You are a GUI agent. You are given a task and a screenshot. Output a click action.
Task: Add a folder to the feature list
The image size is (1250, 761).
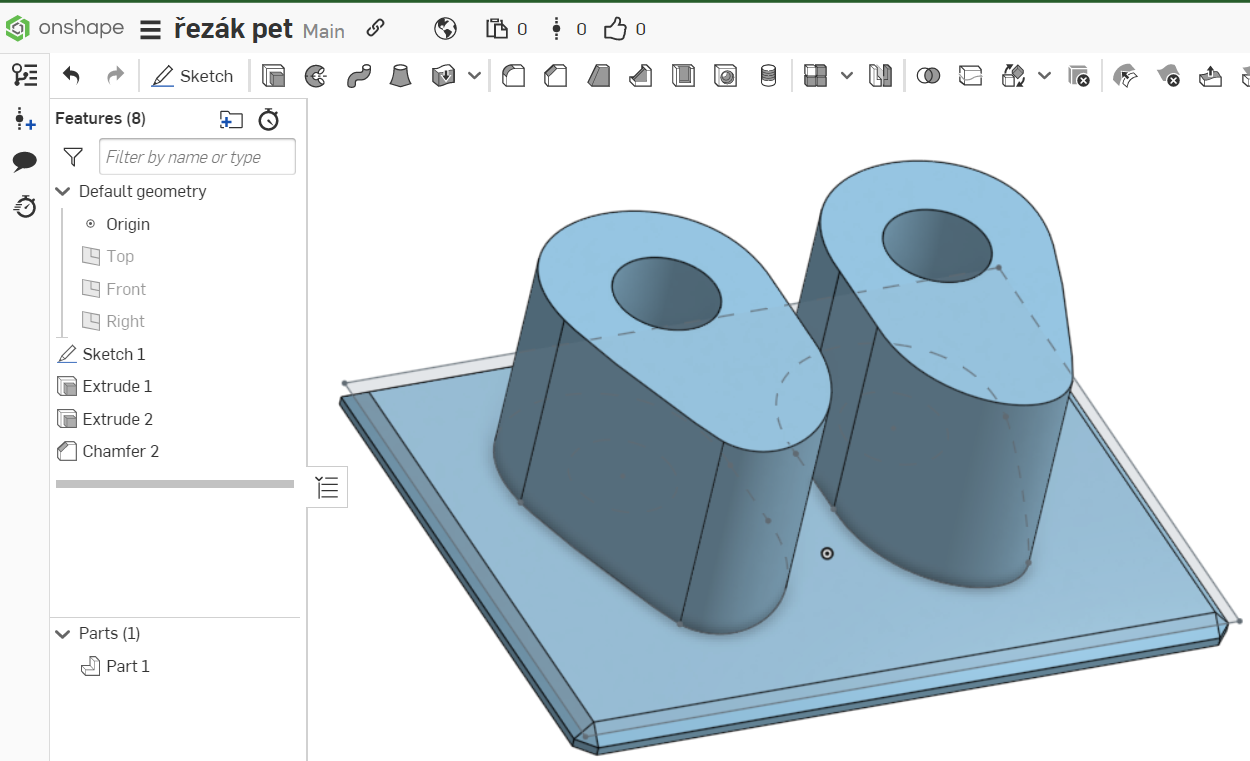coord(231,120)
